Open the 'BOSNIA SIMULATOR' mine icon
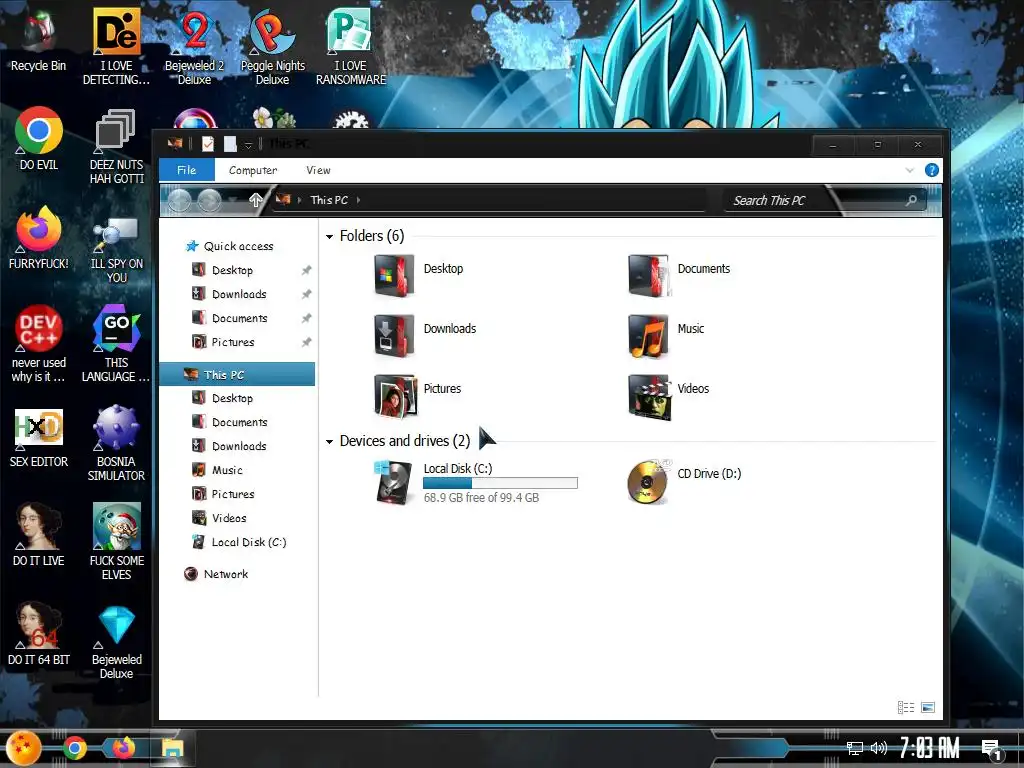Image resolution: width=1024 pixels, height=768 pixels. (116, 443)
